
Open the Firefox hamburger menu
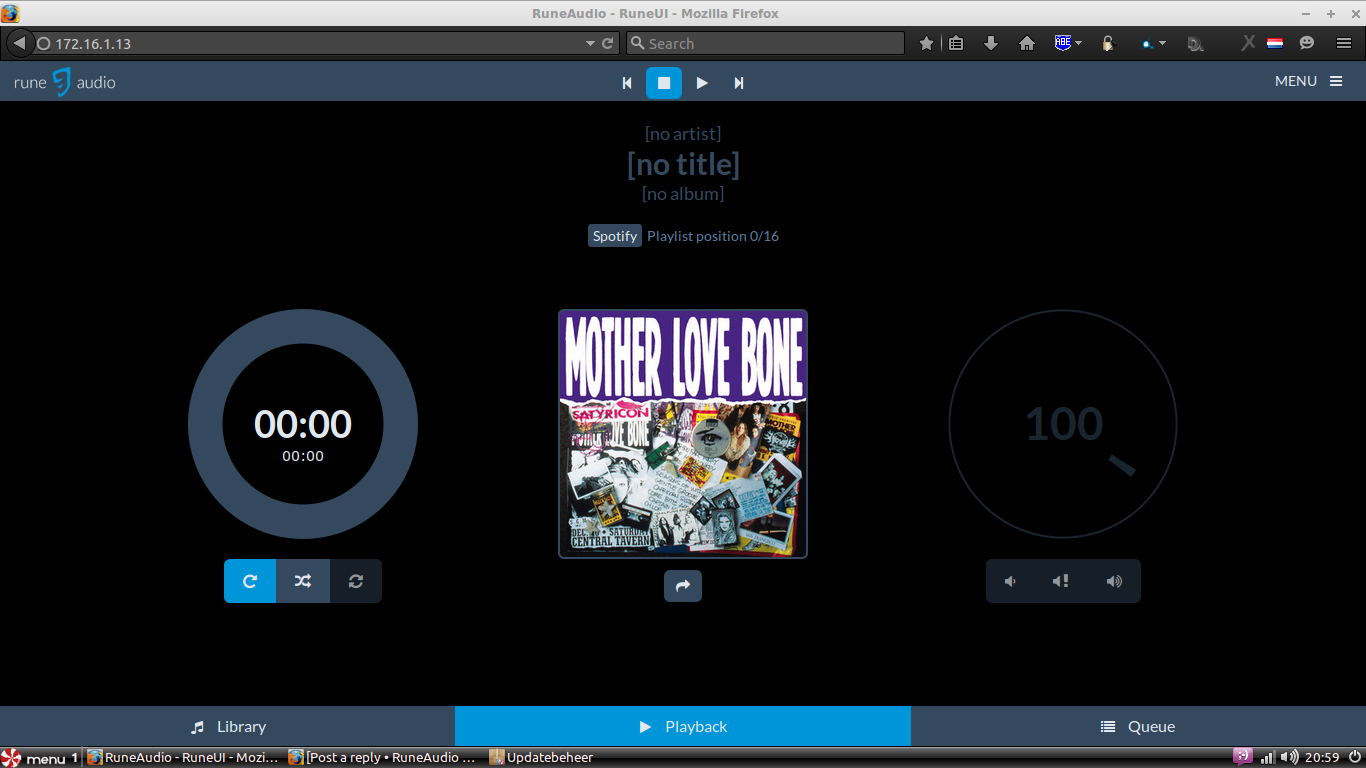coord(1344,44)
